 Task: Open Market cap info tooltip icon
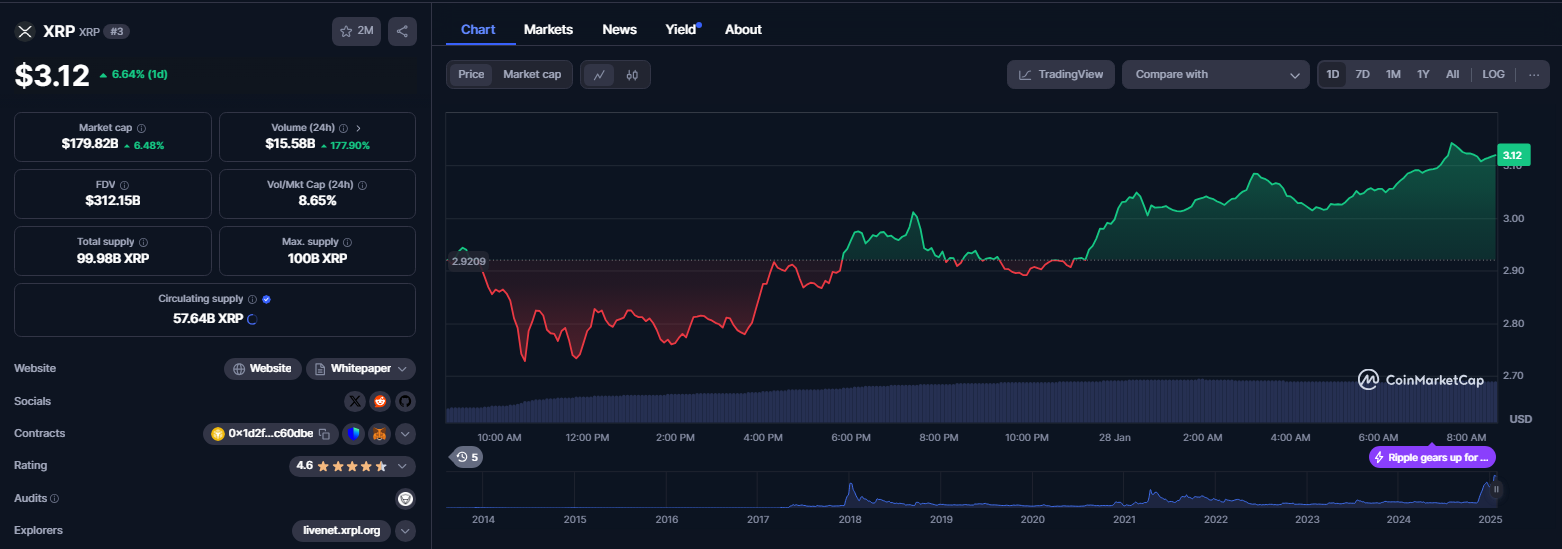[x=141, y=128]
